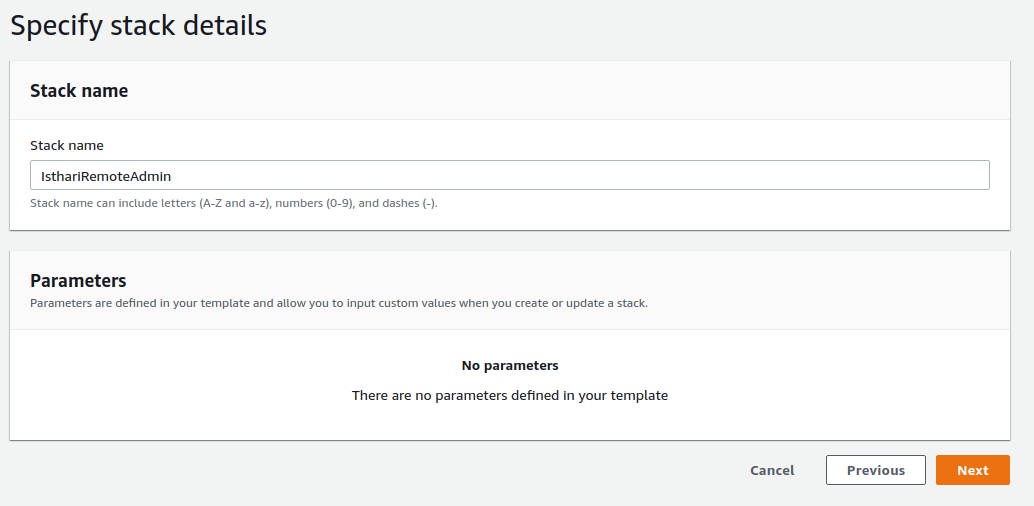The width and height of the screenshot is (1034, 506).
Task: Go back with the Previous button
Action: click(x=876, y=470)
